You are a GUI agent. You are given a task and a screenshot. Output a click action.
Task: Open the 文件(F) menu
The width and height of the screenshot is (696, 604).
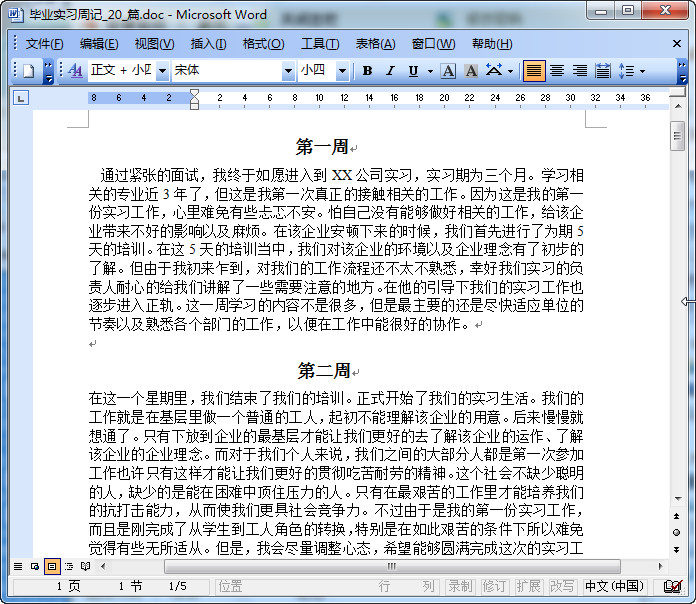point(44,44)
